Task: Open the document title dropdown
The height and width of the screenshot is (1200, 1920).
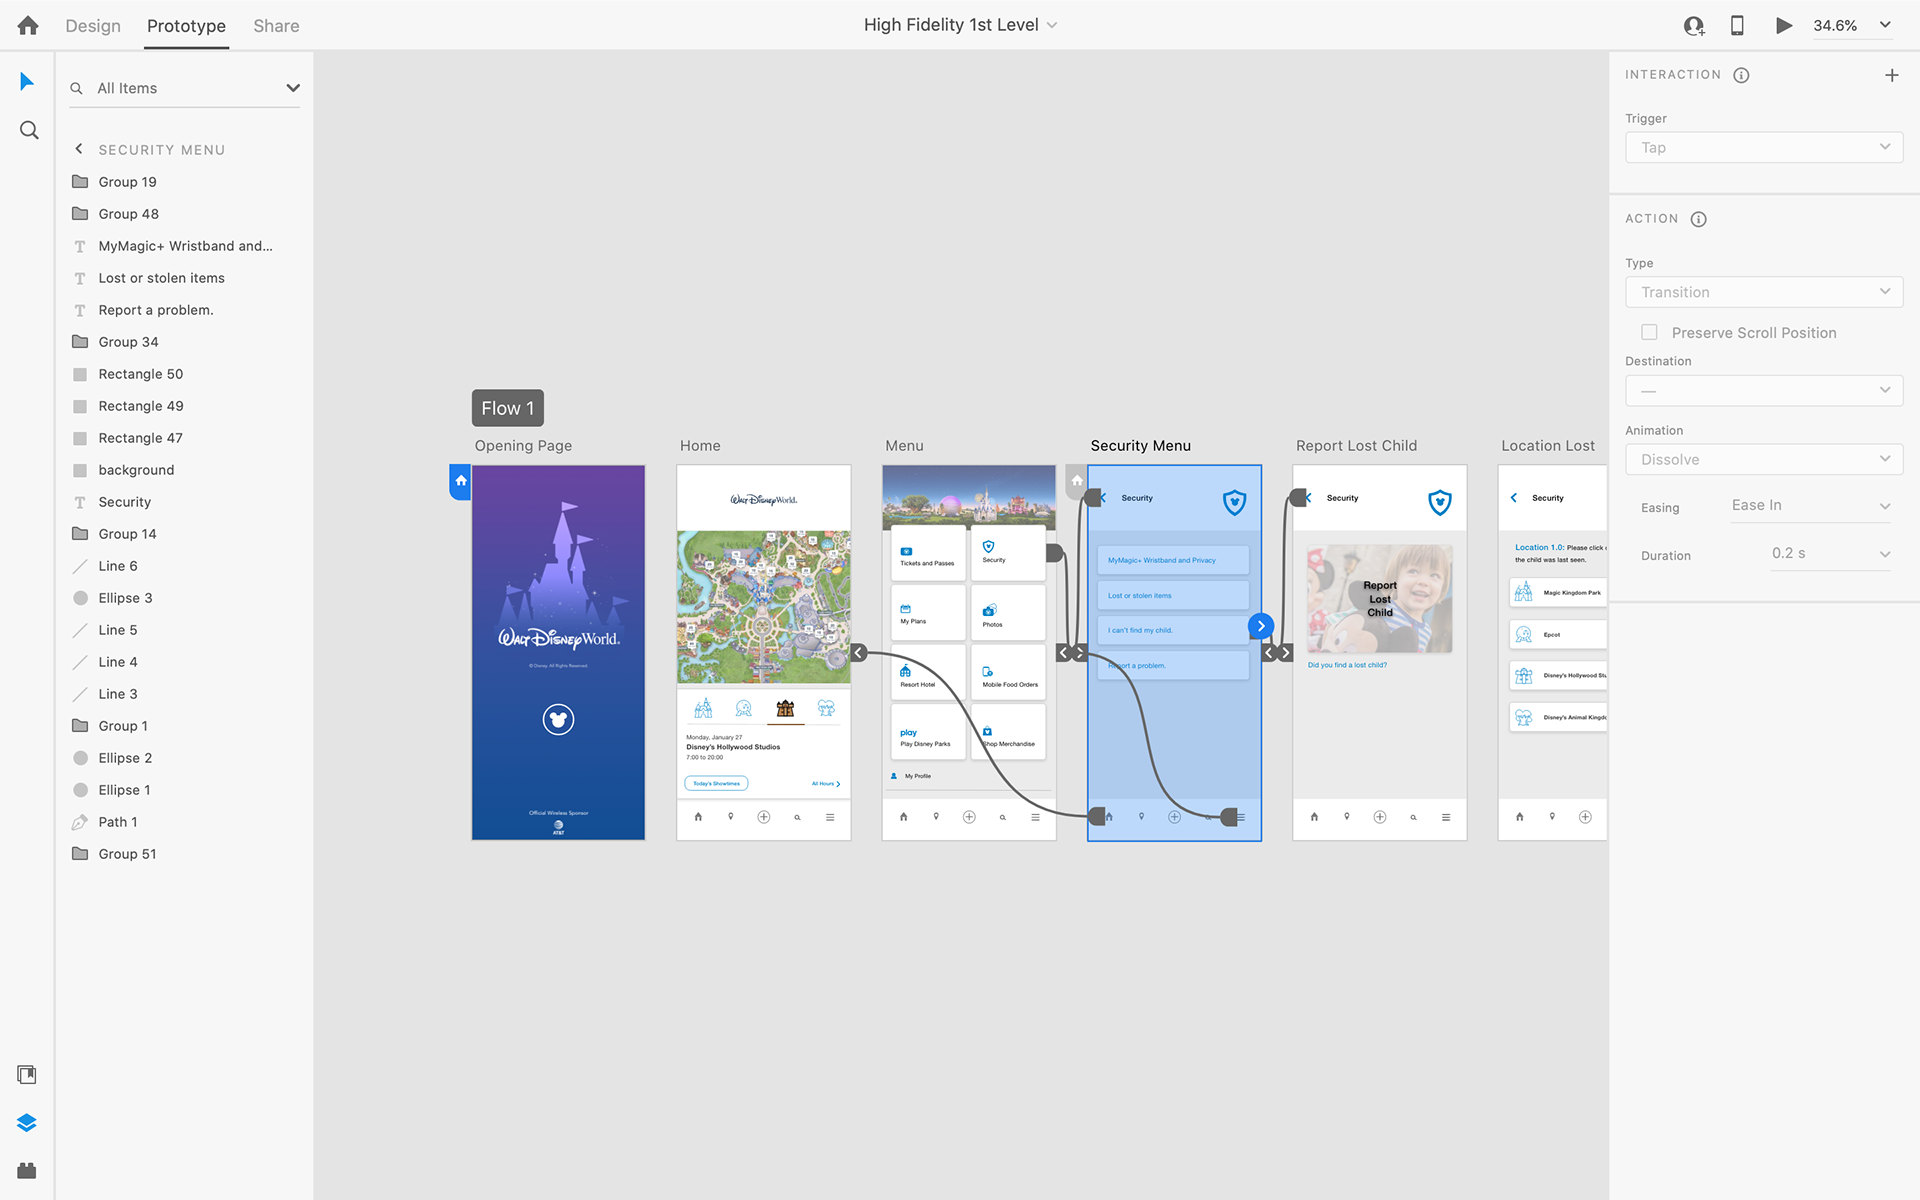Action: (1052, 25)
